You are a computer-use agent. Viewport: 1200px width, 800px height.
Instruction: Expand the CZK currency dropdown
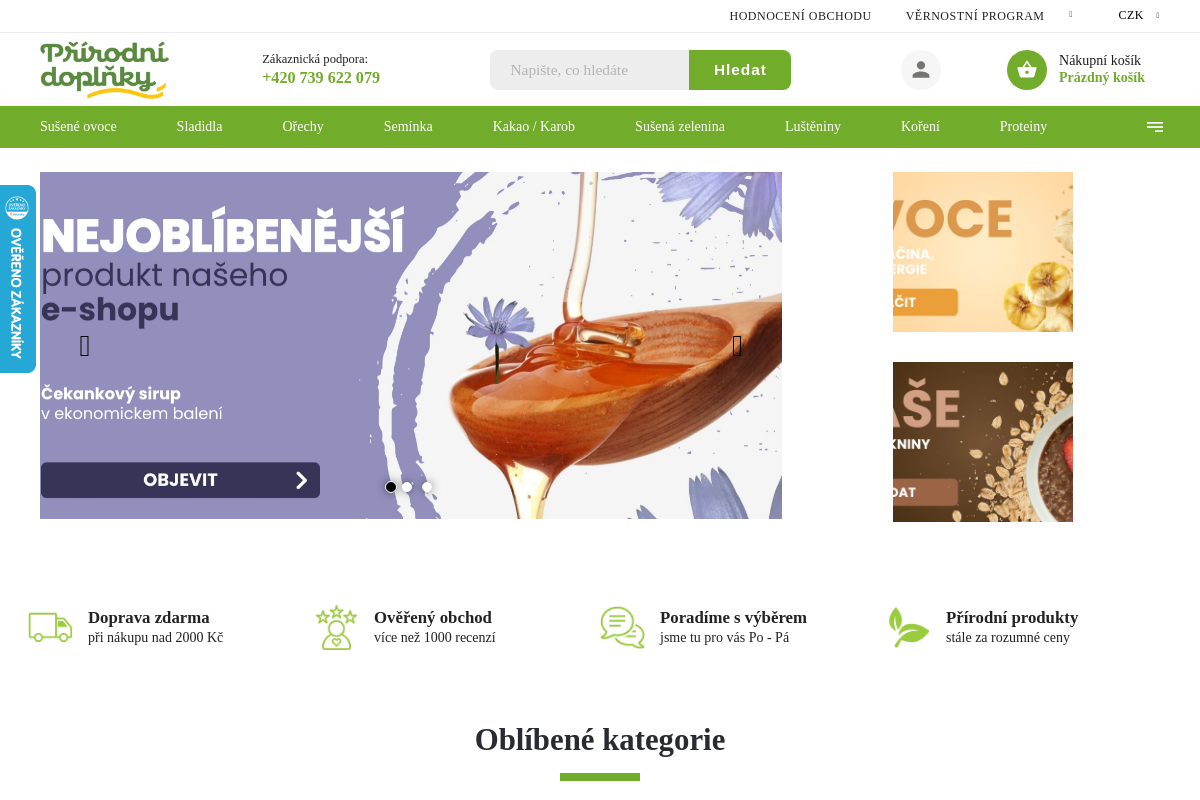1139,15
